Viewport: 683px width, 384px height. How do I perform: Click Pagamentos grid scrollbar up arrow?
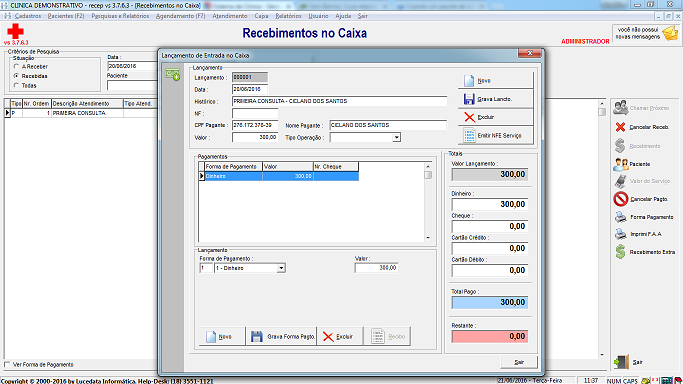click(428, 166)
